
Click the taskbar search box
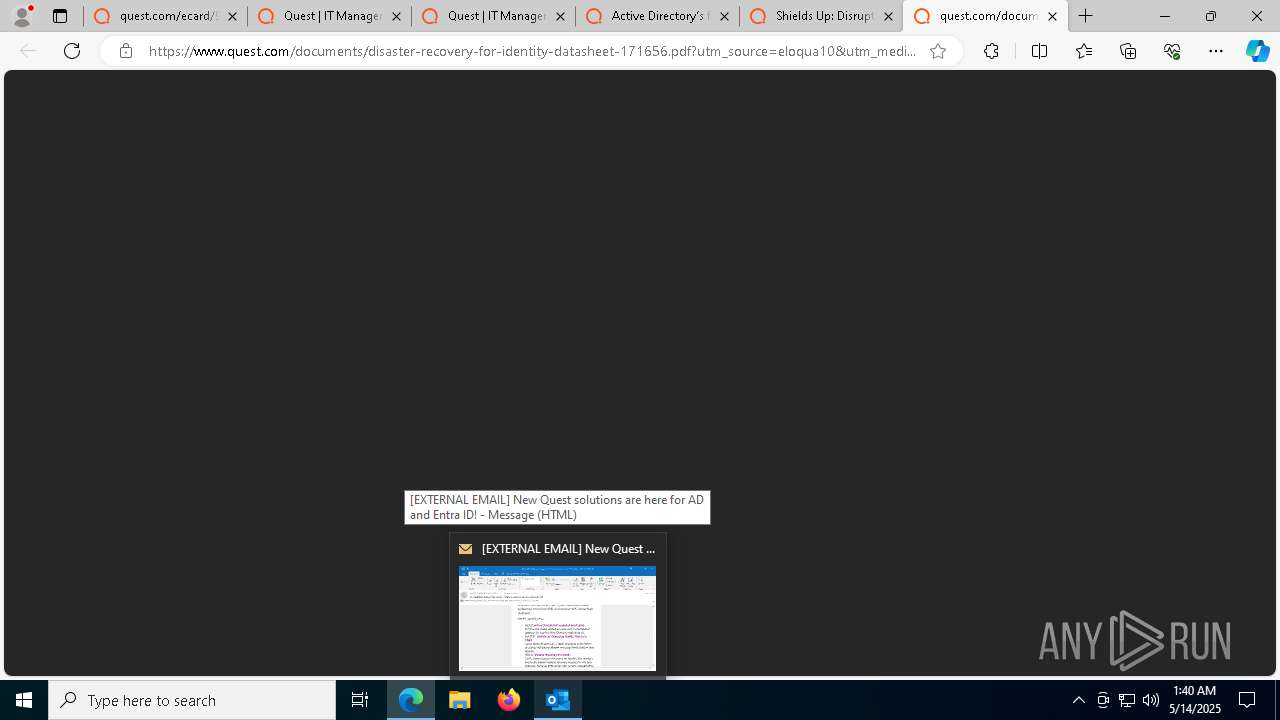192,700
